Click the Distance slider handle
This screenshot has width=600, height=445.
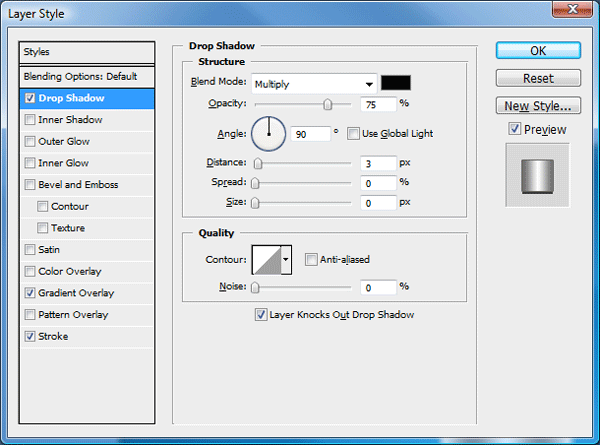258,163
